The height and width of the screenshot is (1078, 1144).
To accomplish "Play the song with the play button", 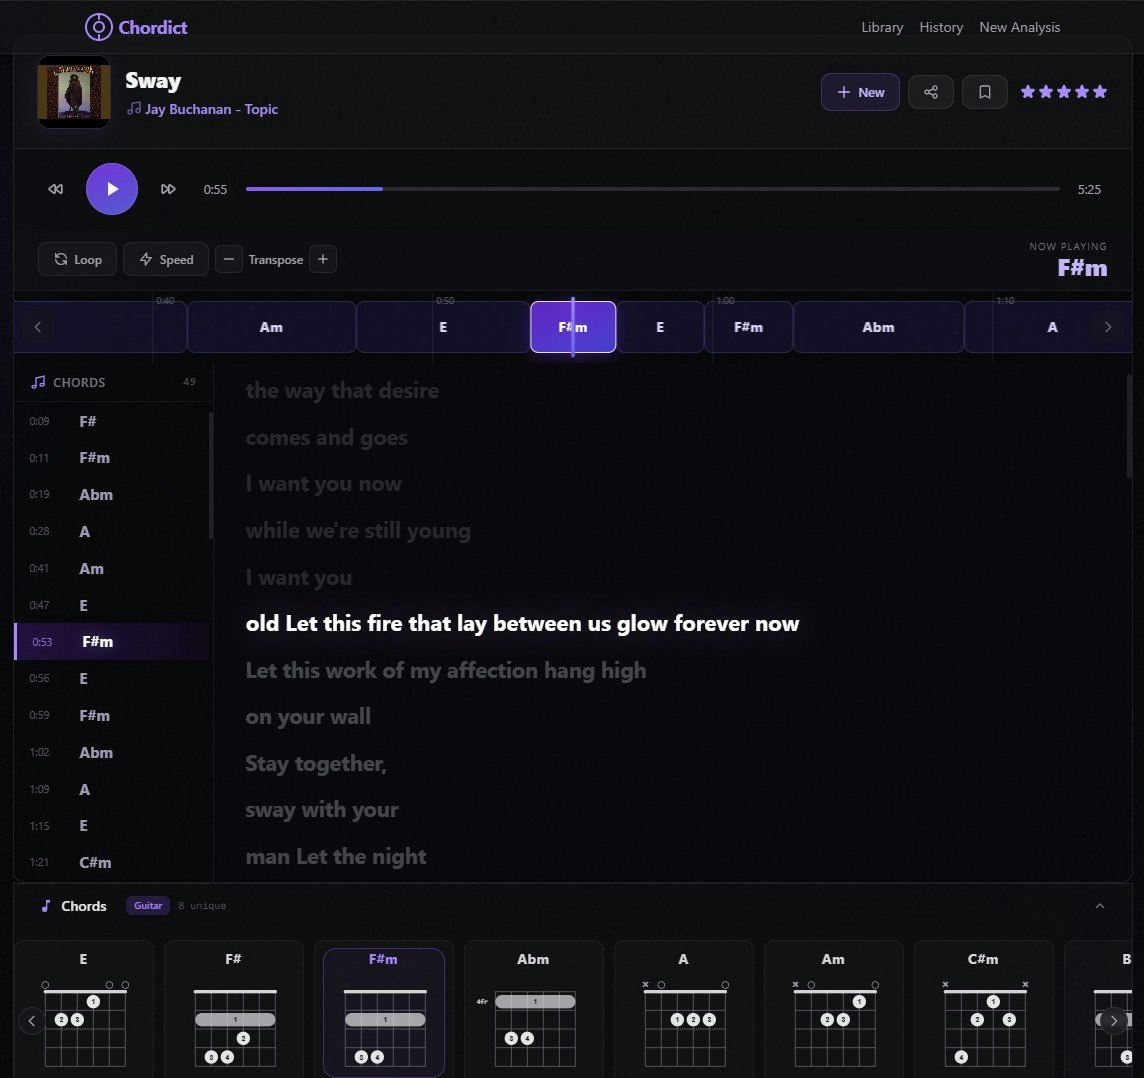I will coord(112,188).
